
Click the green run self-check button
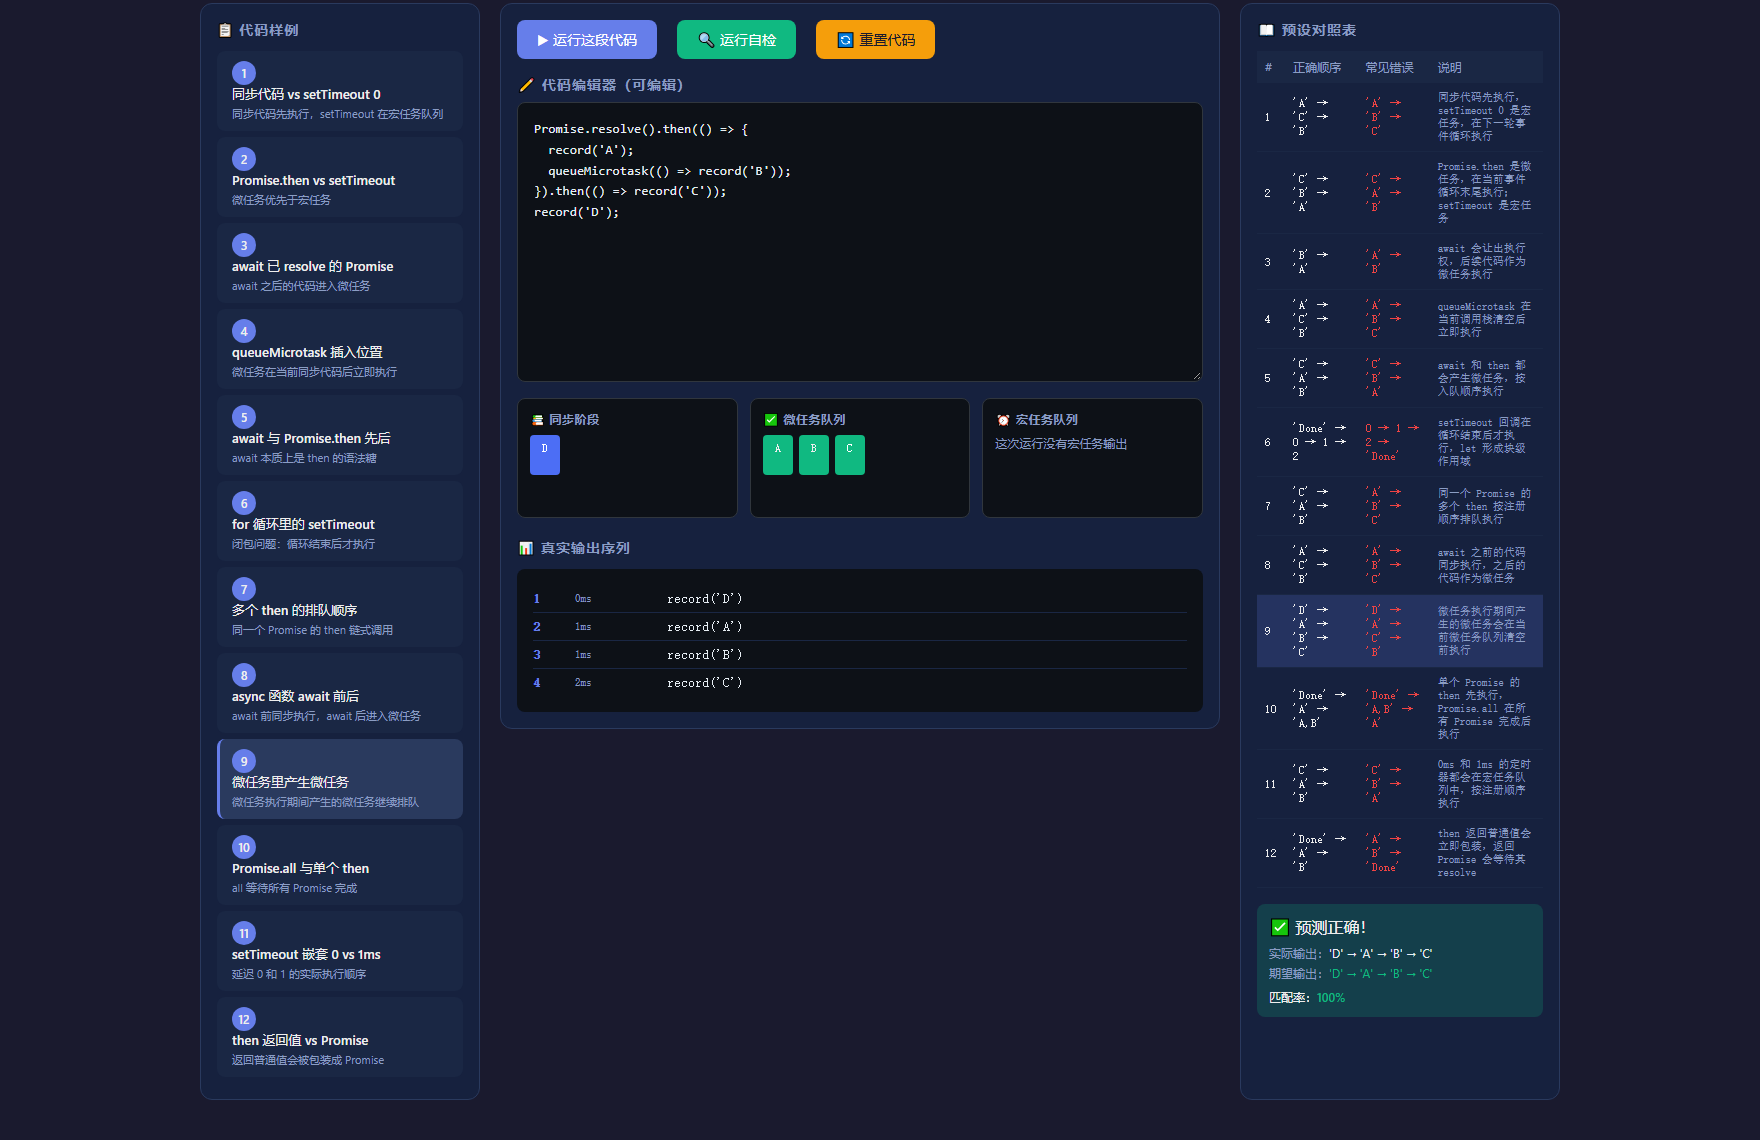736,40
